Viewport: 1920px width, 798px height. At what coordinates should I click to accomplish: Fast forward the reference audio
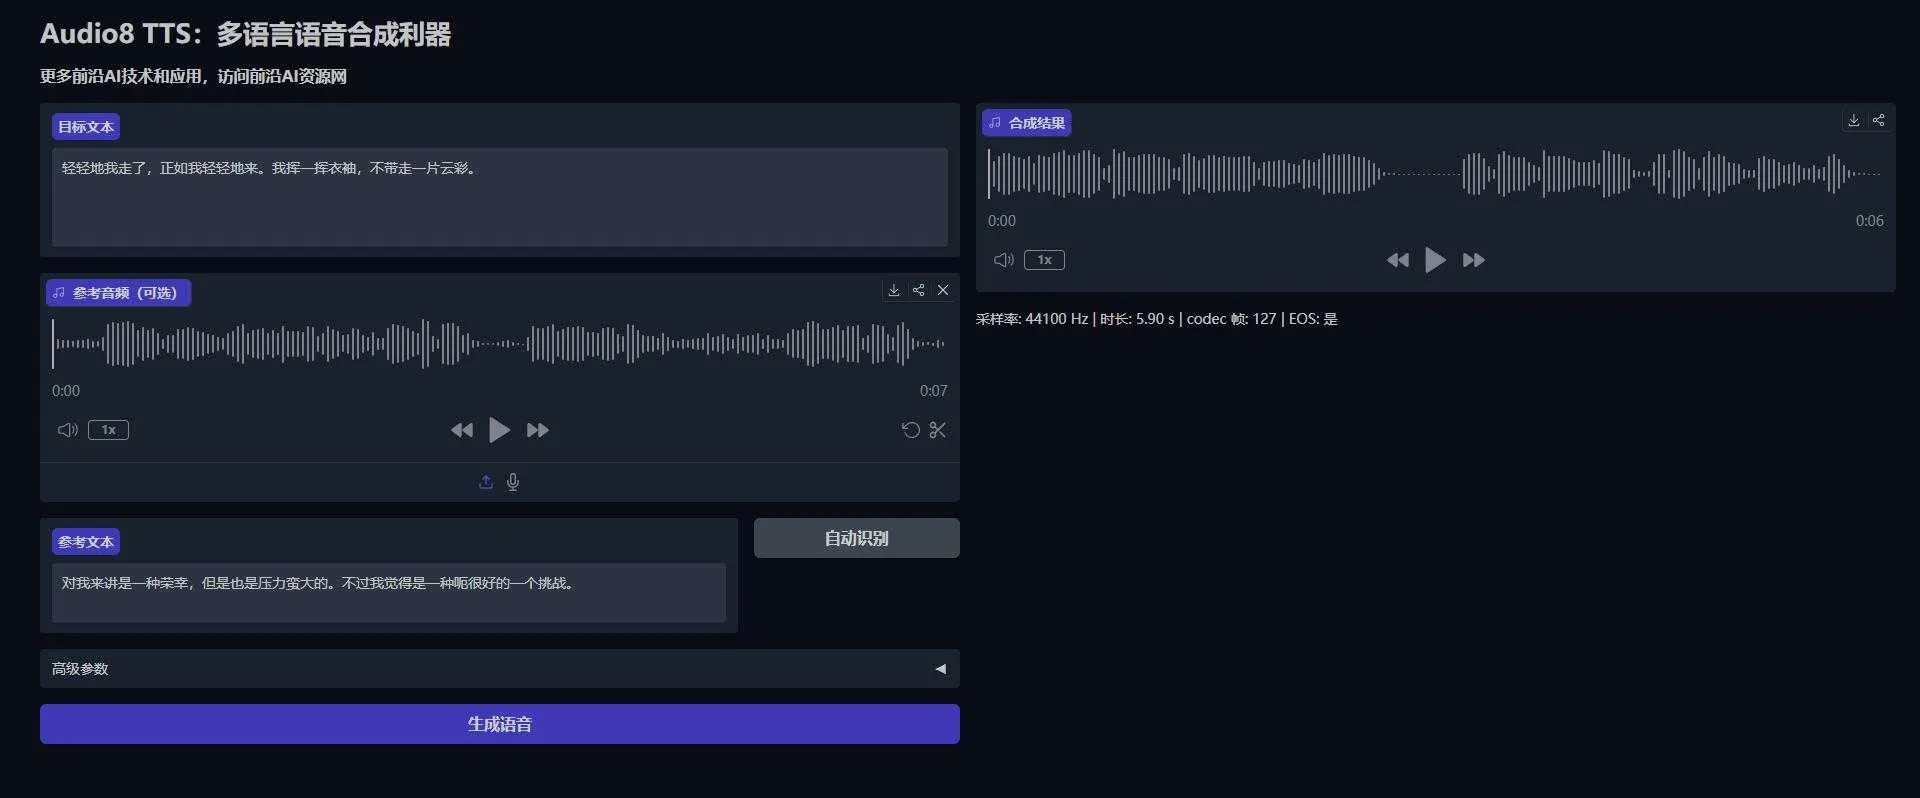(538, 430)
